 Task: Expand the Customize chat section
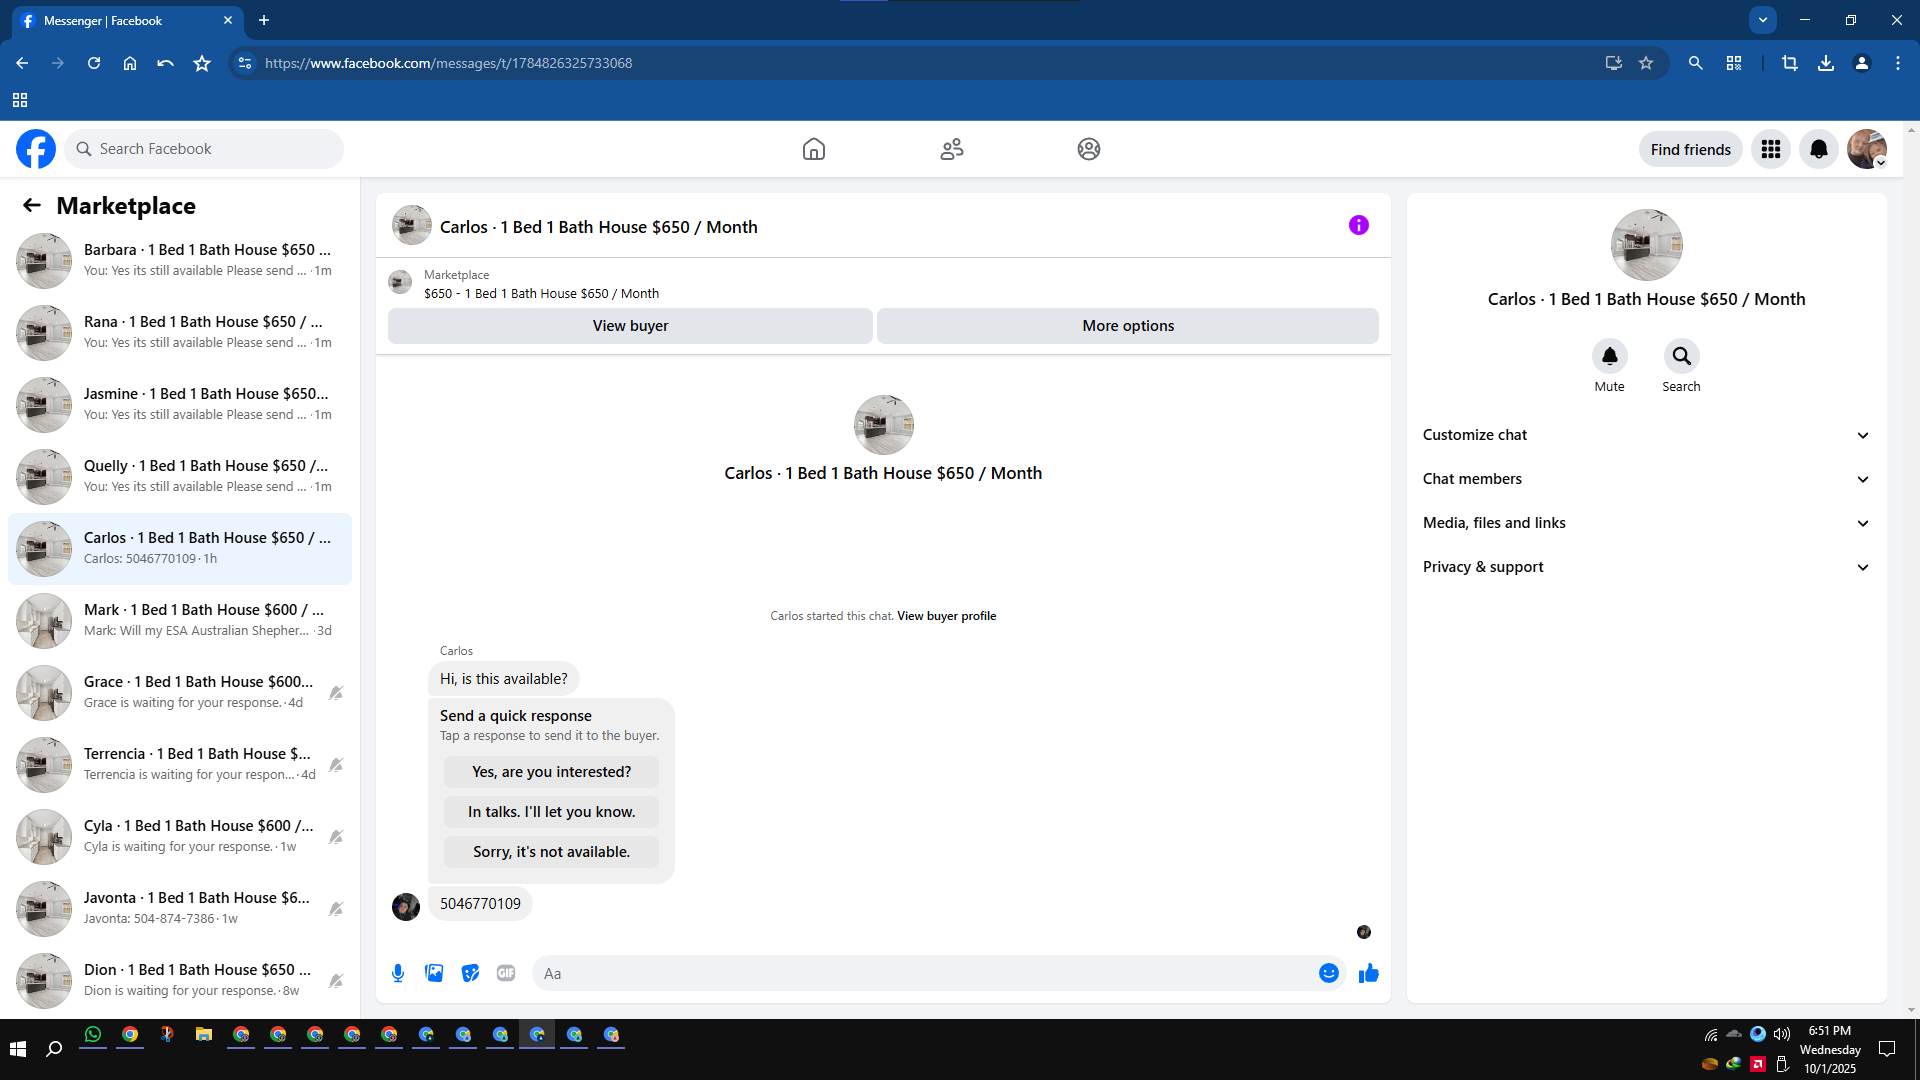coord(1646,435)
